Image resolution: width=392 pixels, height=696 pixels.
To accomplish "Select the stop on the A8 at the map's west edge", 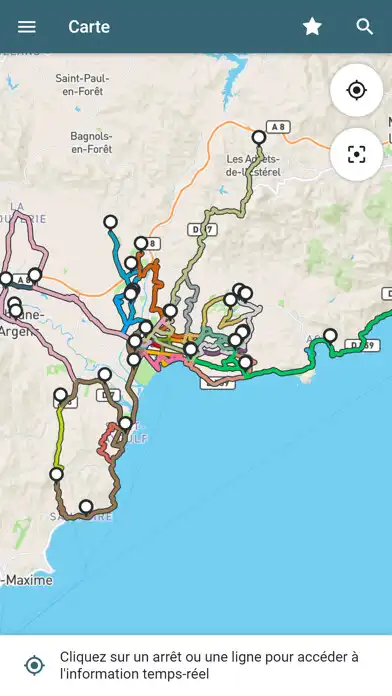I will click(6, 279).
